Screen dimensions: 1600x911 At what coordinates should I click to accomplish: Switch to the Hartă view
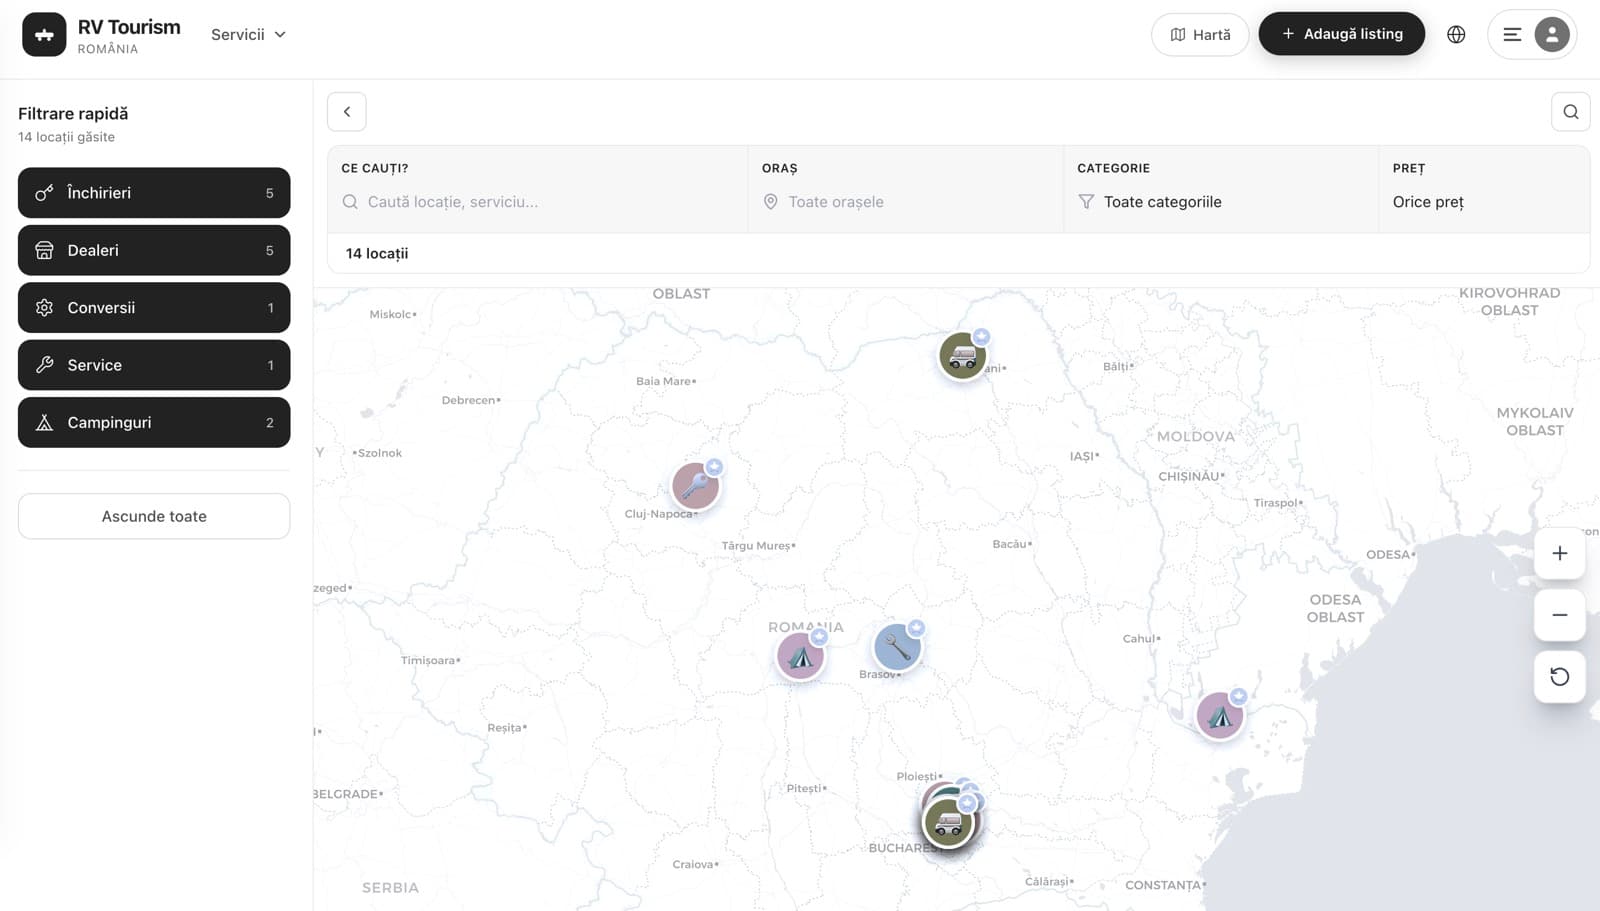click(1200, 34)
